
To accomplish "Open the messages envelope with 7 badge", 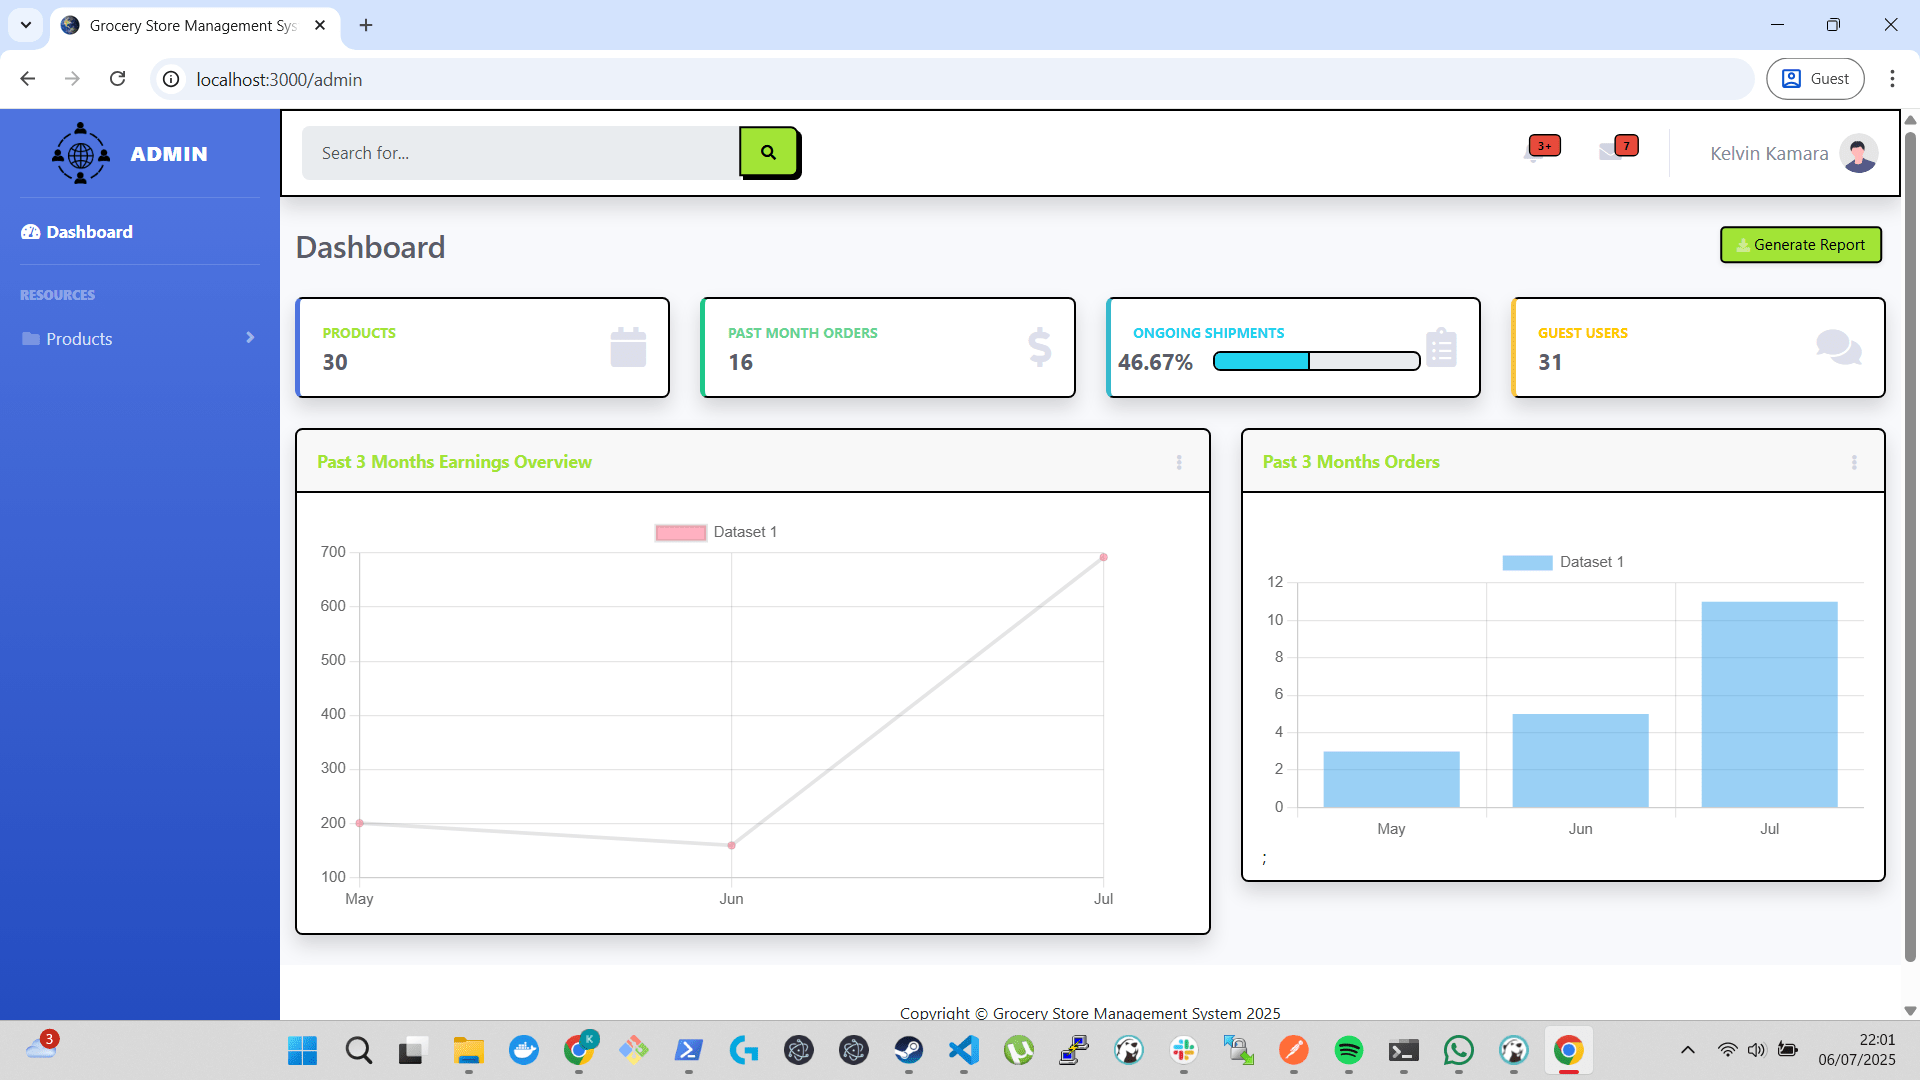I will click(x=1610, y=152).
